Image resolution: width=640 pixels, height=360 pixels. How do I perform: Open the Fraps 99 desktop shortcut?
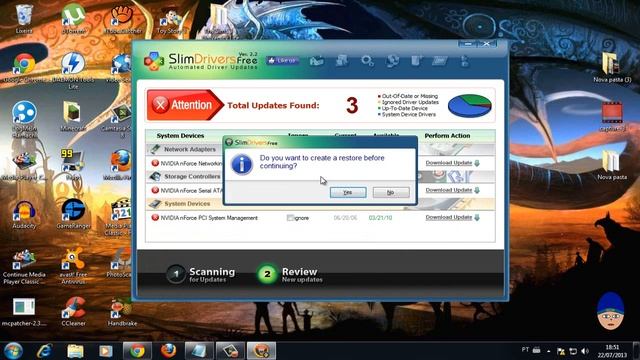pos(73,165)
